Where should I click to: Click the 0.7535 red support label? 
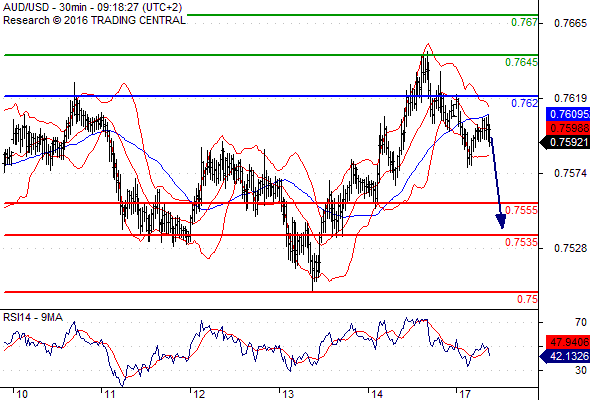522,242
